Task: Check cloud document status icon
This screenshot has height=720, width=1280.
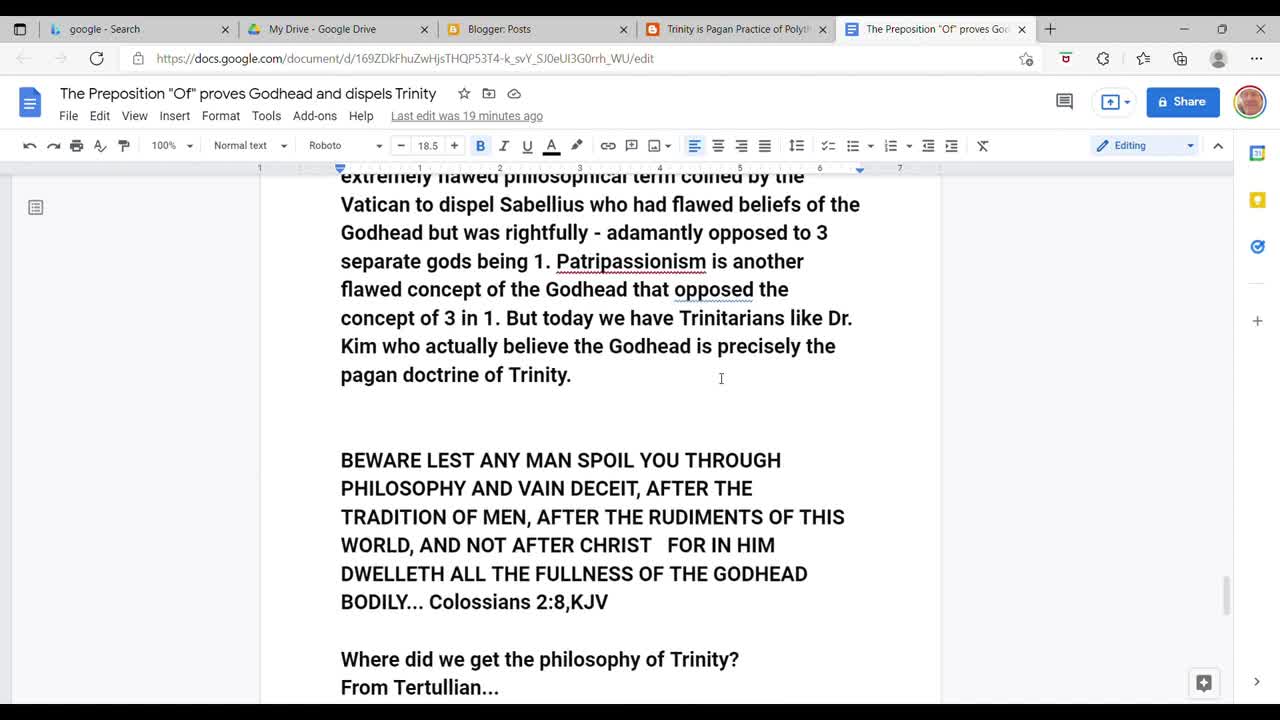Action: [x=514, y=94]
